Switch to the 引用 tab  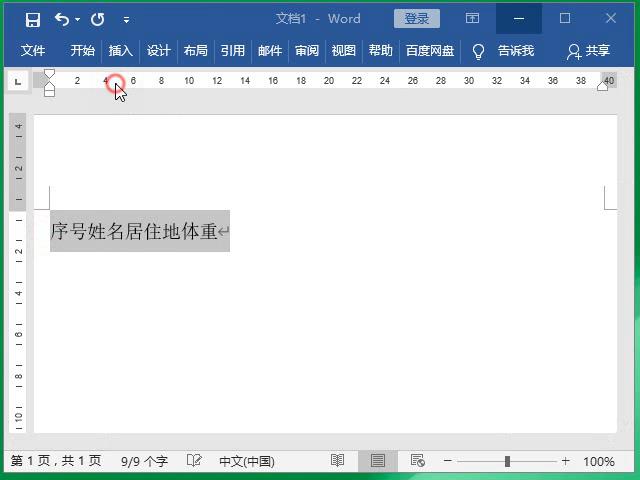pos(233,51)
